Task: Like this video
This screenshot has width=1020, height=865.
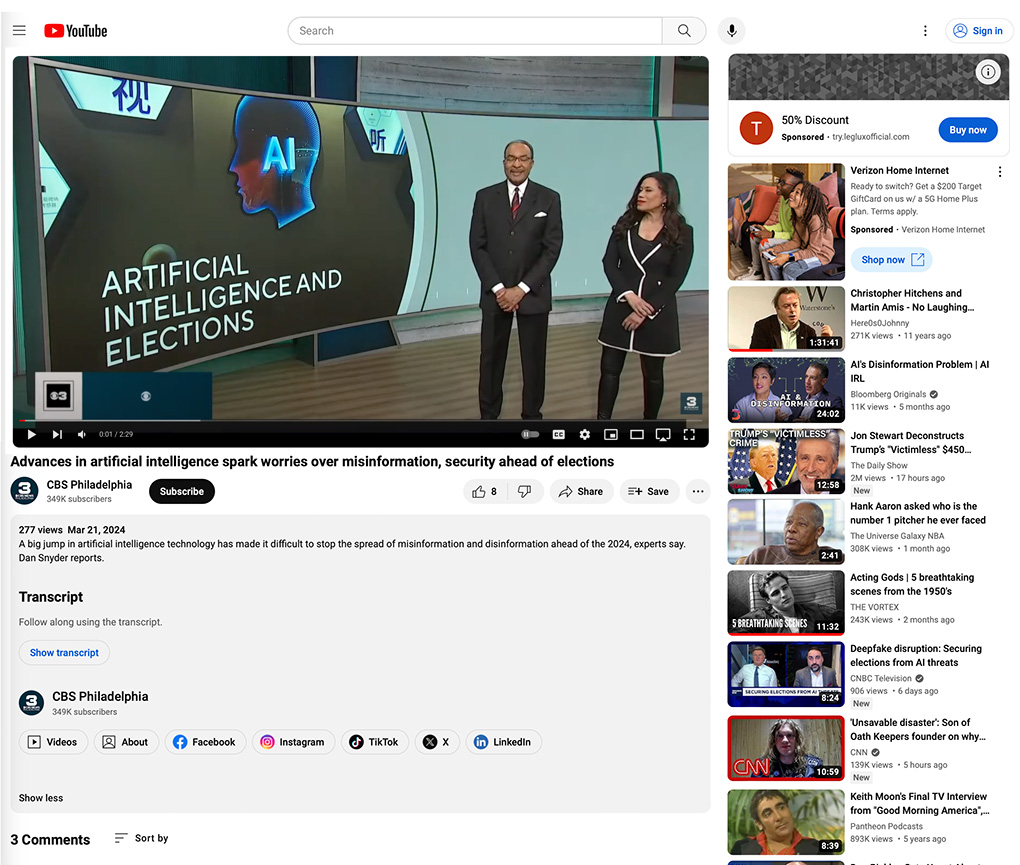Action: pyautogui.click(x=487, y=492)
